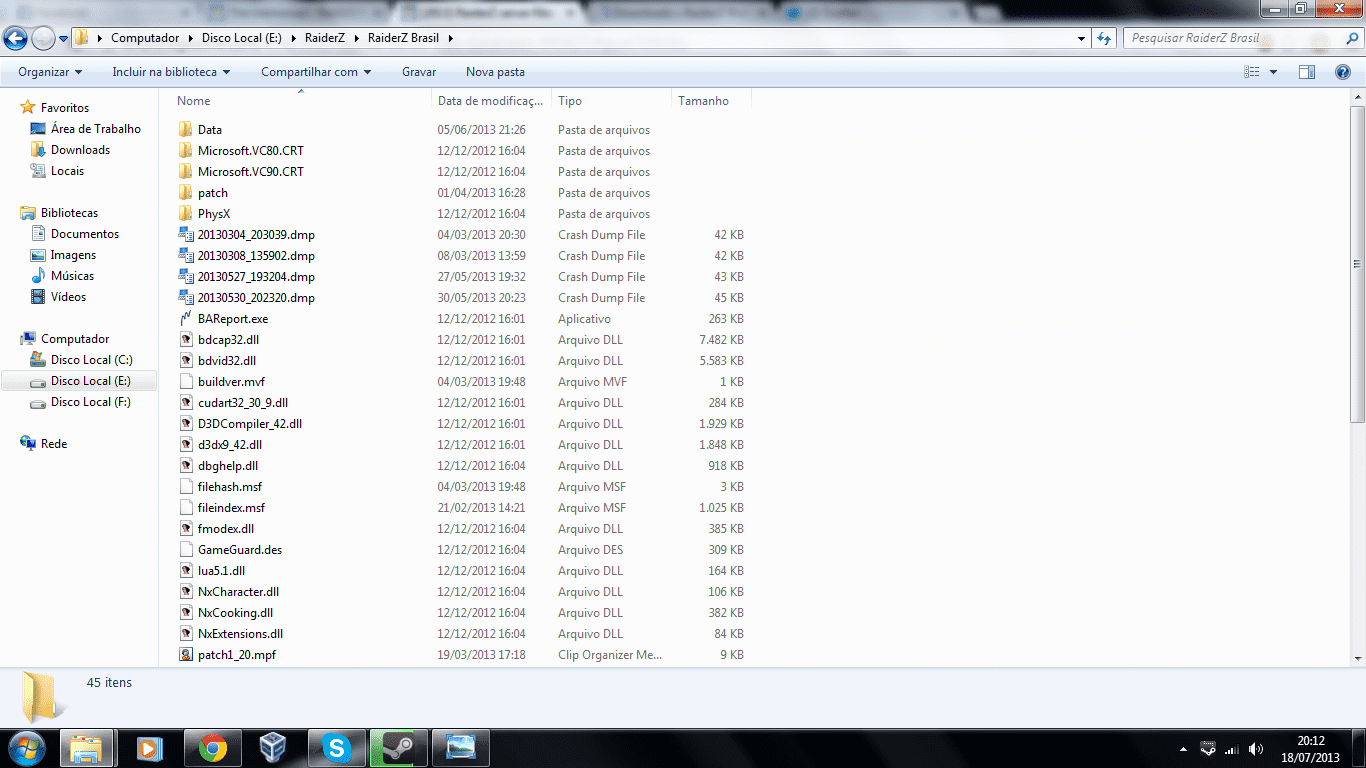The height and width of the screenshot is (768, 1366).
Task: Open Downloads in the sidebar
Action: pyautogui.click(x=80, y=150)
